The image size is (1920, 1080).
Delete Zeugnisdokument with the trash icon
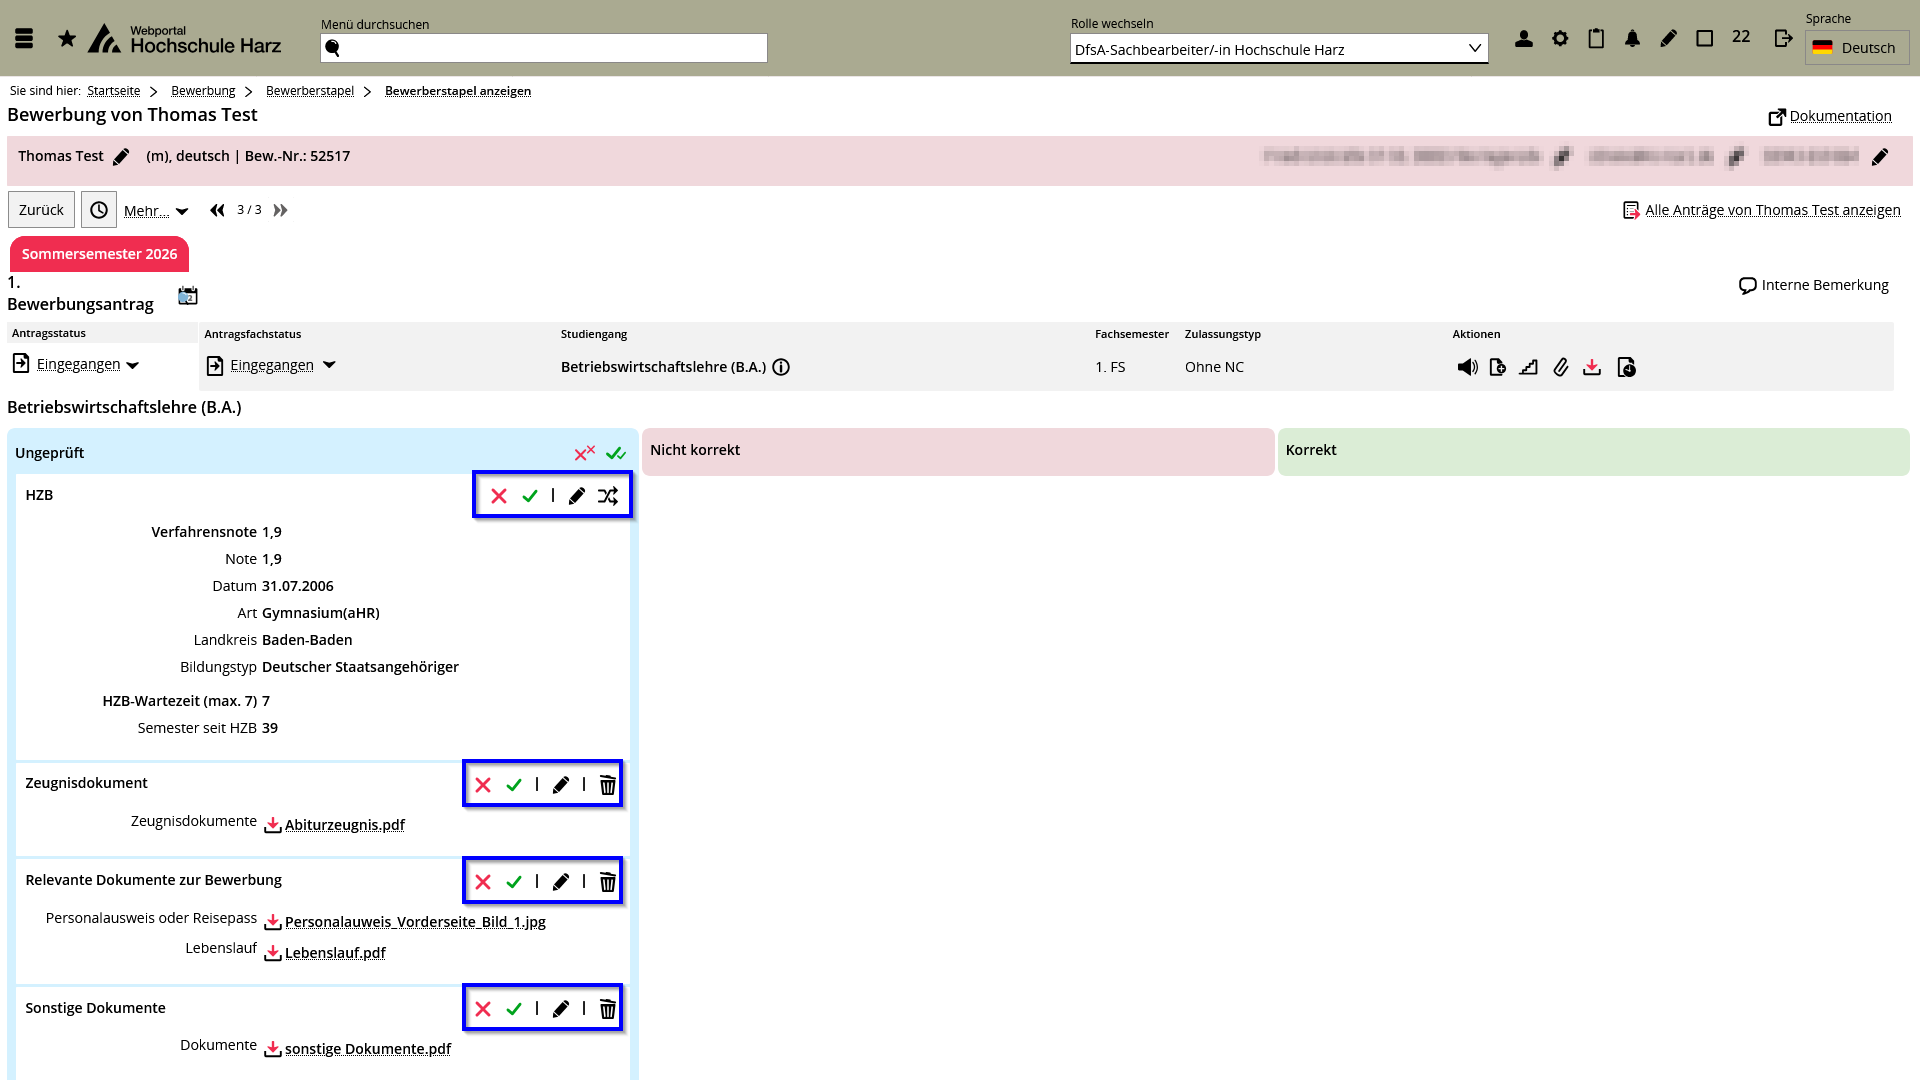(x=607, y=785)
